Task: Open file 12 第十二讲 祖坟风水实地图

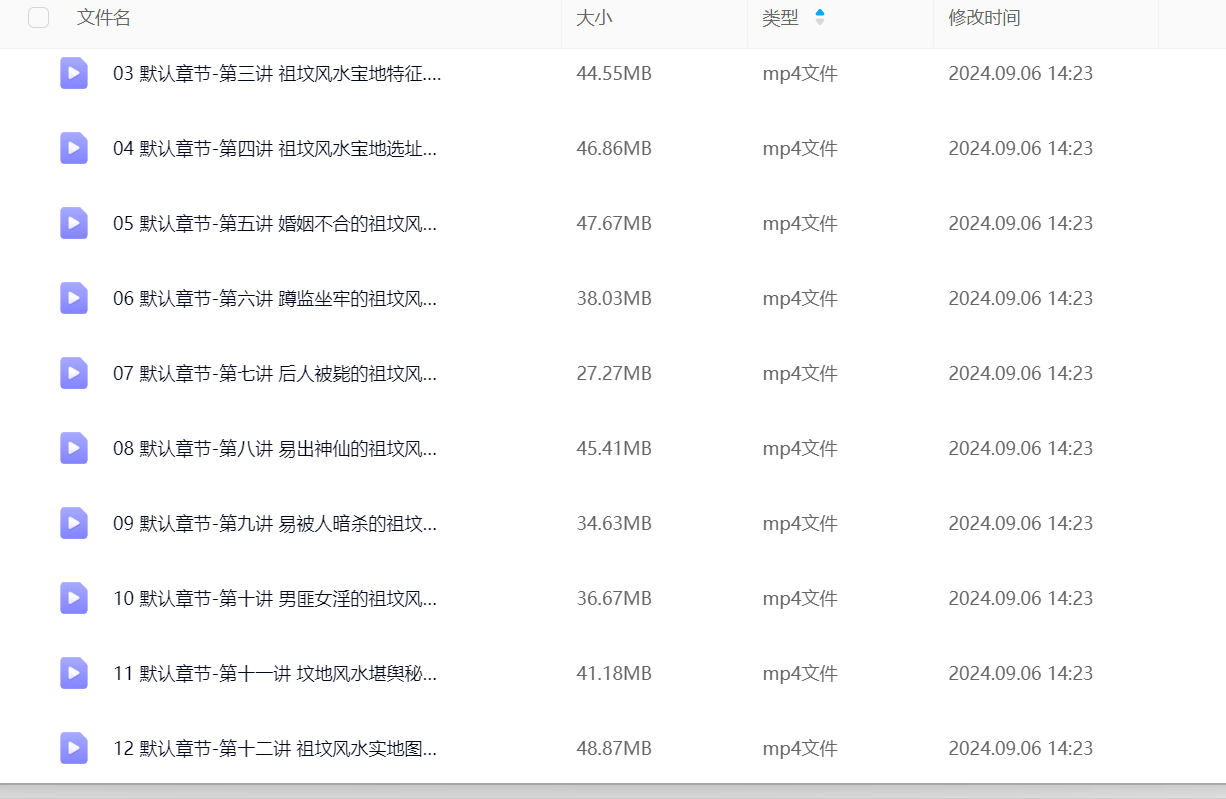Action: tap(275, 749)
